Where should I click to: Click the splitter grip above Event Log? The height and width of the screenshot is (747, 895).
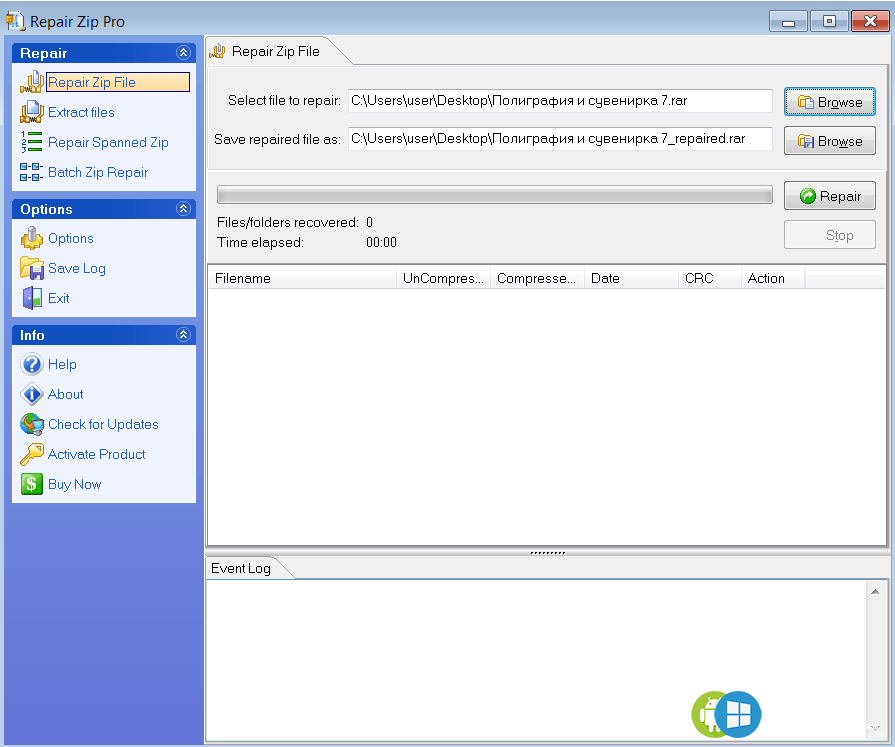547,552
